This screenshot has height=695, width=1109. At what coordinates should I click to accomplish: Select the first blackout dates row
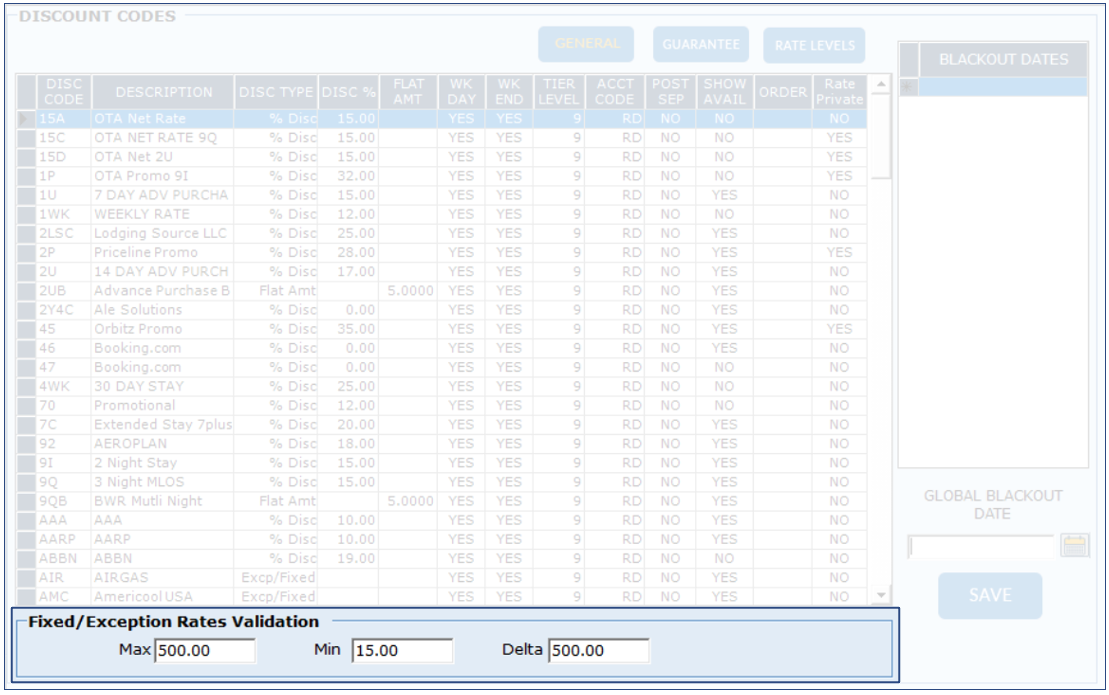[1003, 88]
